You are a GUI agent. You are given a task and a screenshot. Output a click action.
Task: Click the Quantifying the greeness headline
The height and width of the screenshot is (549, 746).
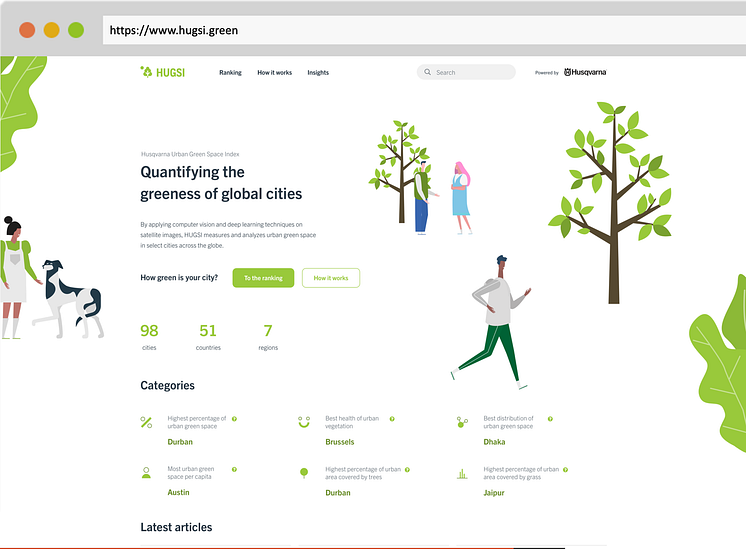(x=221, y=183)
